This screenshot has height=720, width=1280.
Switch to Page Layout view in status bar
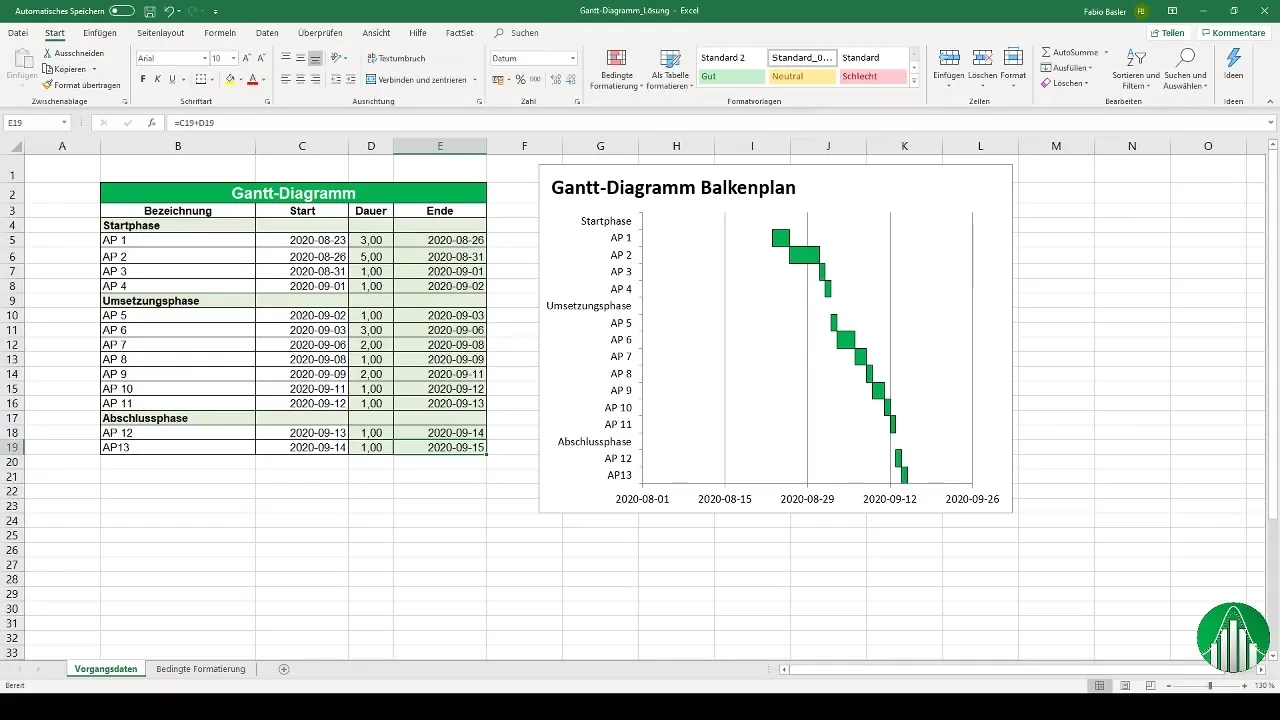tap(1124, 686)
